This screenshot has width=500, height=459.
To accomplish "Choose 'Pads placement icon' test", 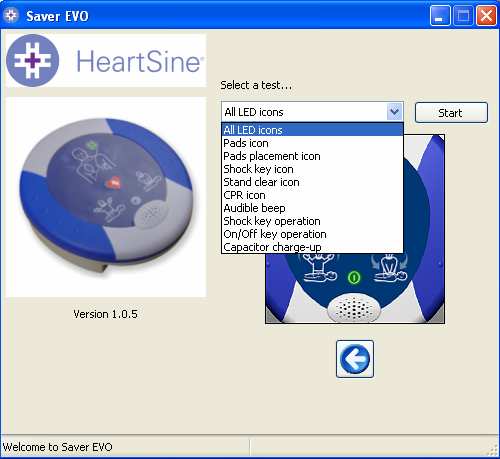I will pos(312,156).
